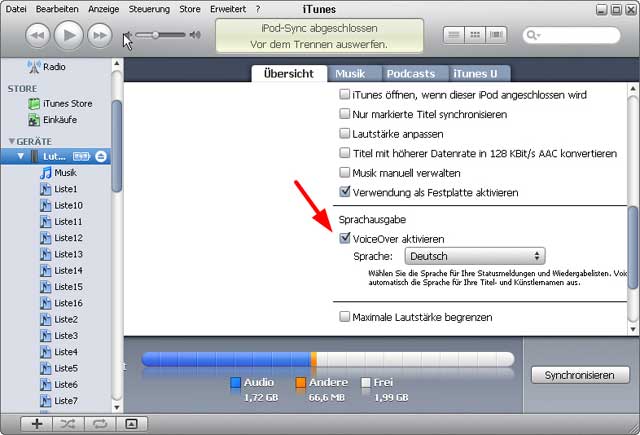Click the Next track fast-forward button
The width and height of the screenshot is (640, 435).
pos(100,36)
